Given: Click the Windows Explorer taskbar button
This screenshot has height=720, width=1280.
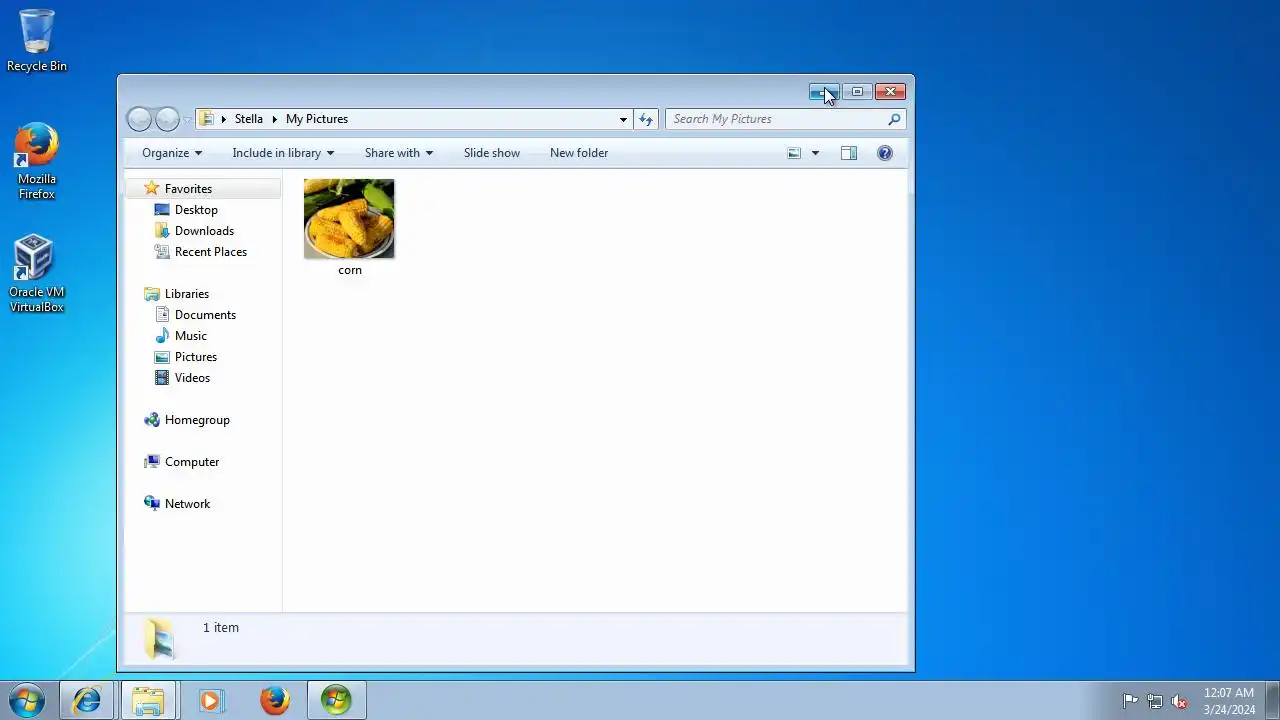Looking at the screenshot, I should 148,700.
